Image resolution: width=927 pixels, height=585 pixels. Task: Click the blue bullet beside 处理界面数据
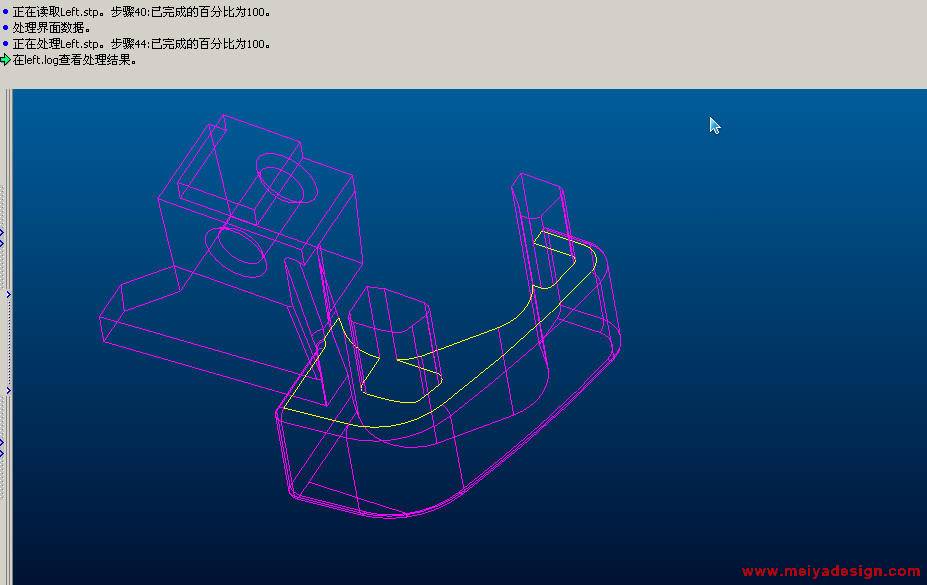click(5, 28)
